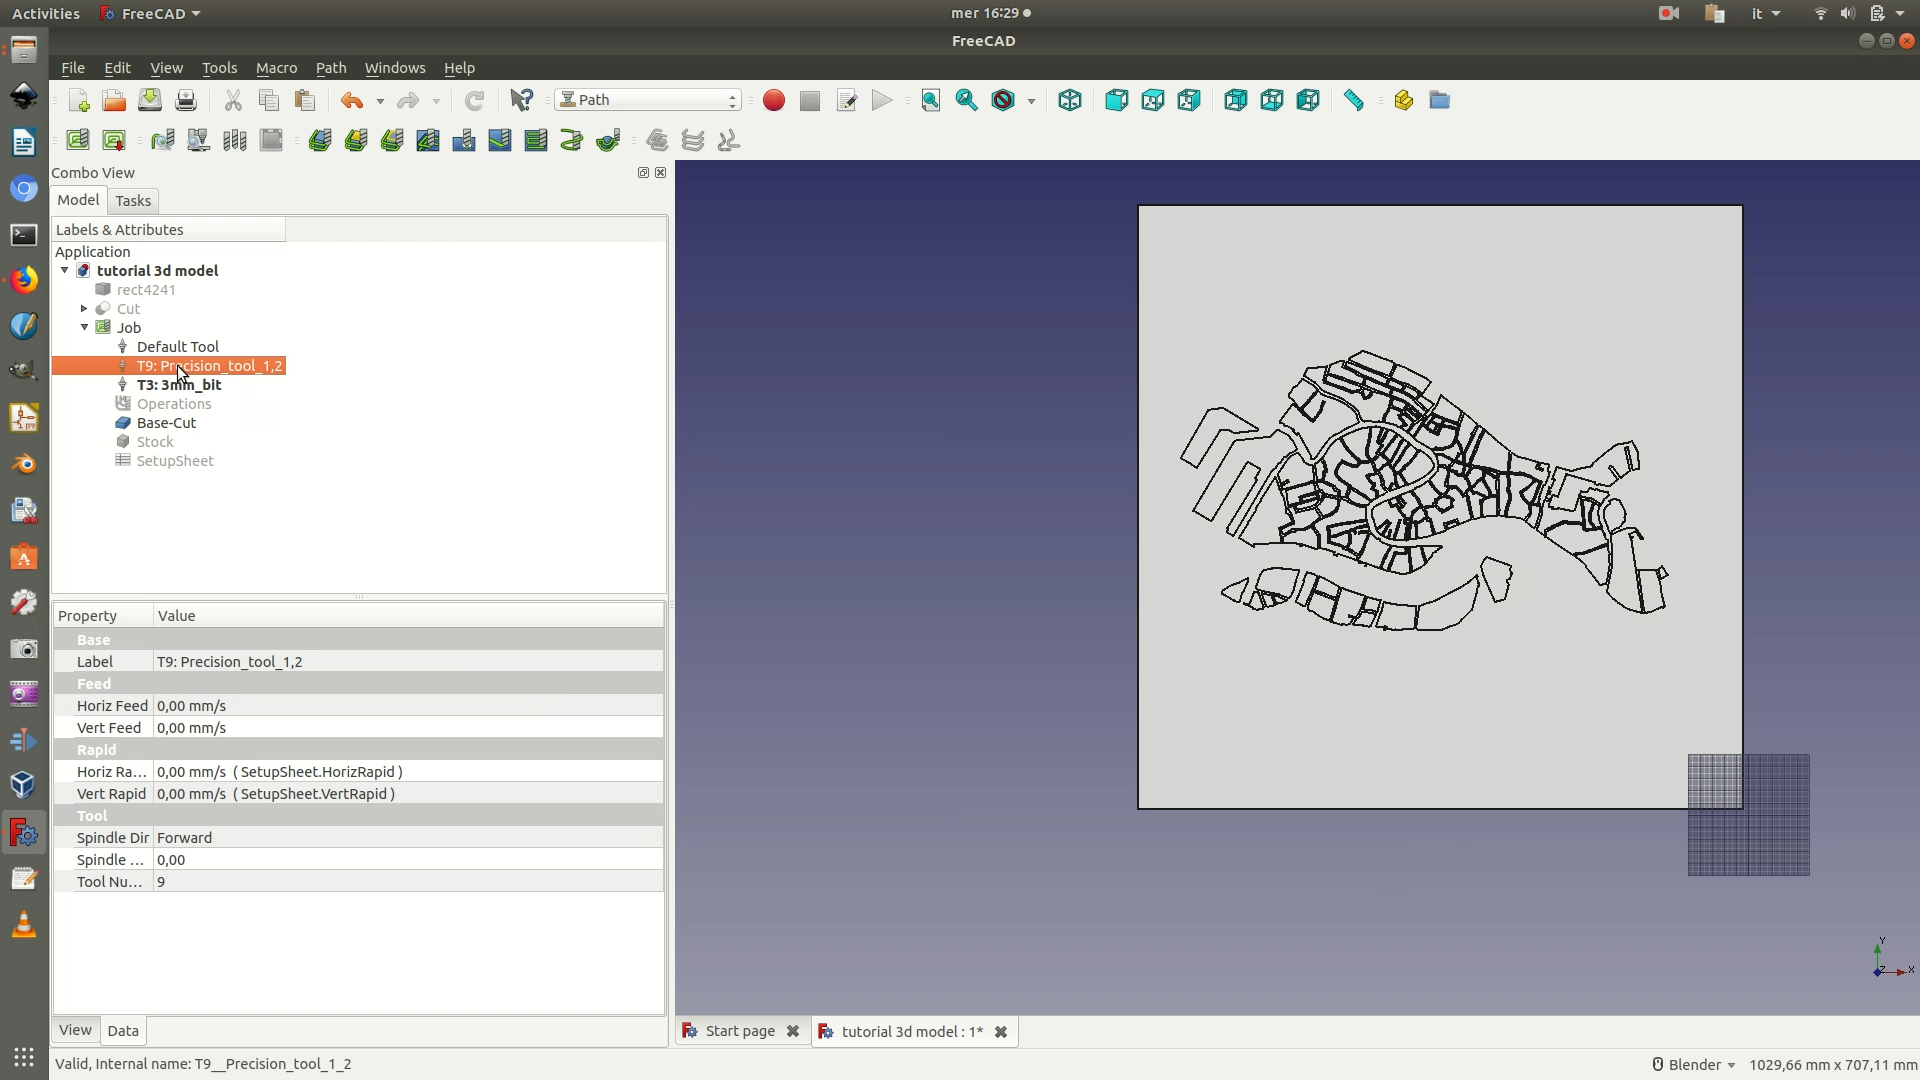Click the Drilling operation icon

point(464,140)
